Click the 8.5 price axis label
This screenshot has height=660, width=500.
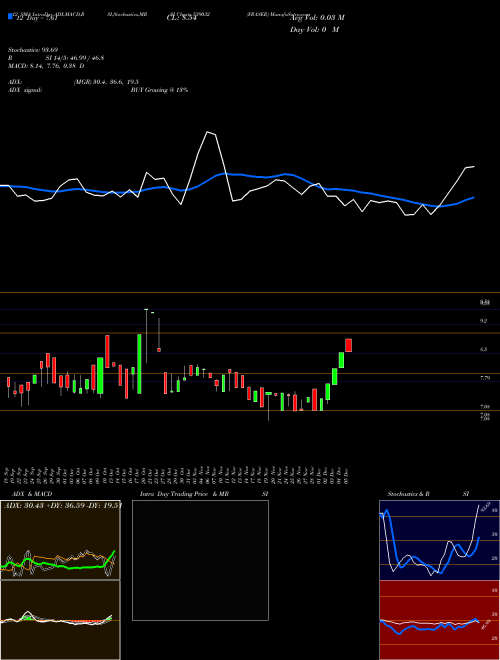484,349
